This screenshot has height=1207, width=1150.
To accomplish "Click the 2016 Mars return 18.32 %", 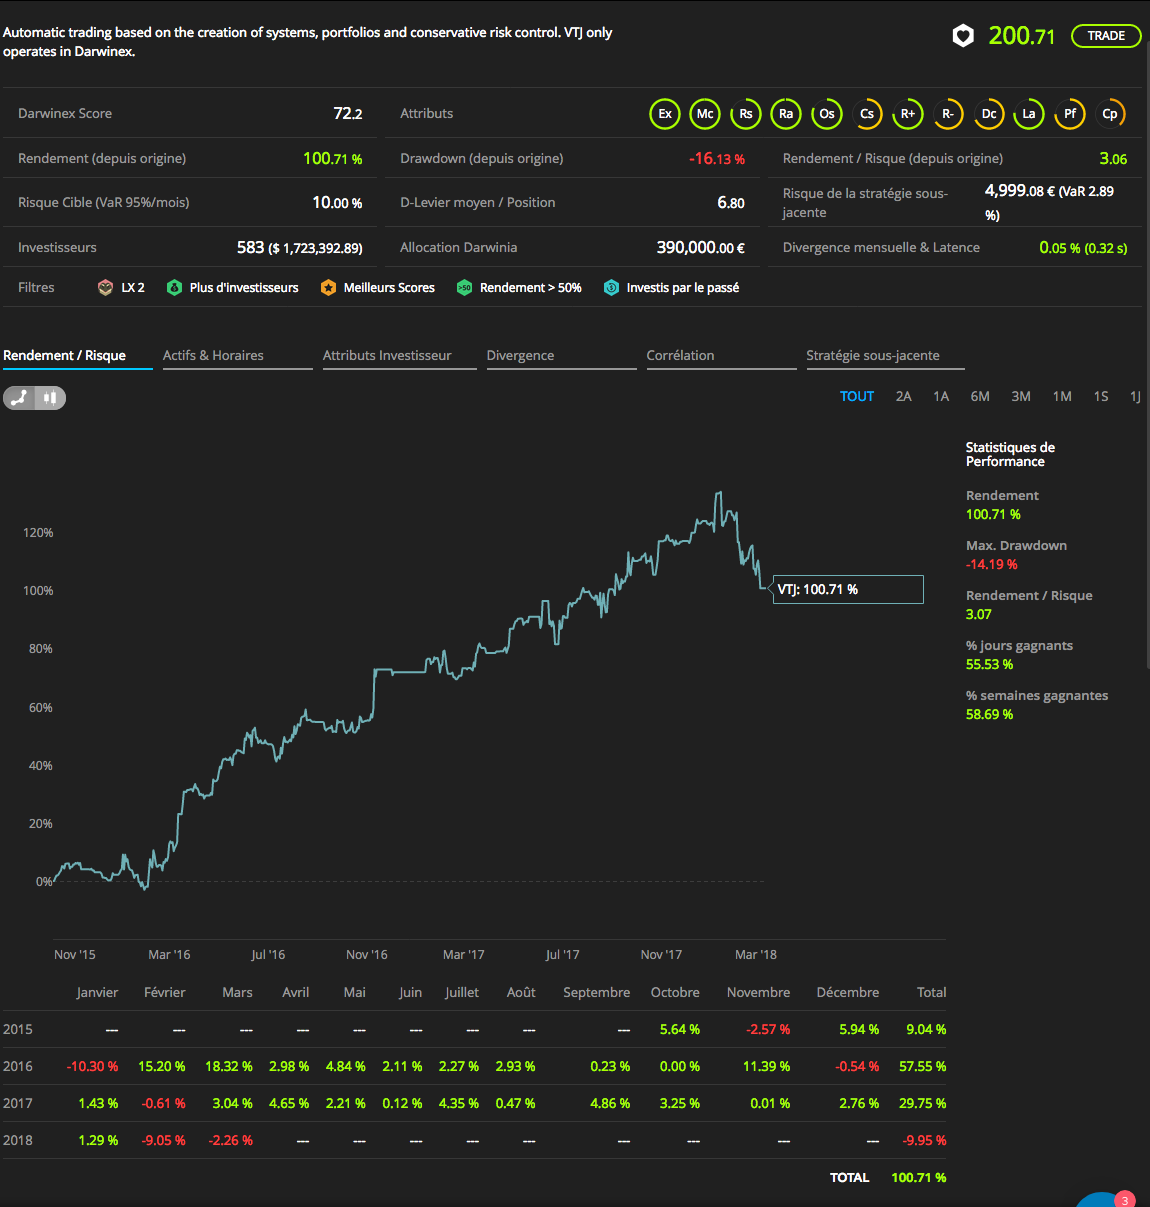I will pyautogui.click(x=229, y=1067).
